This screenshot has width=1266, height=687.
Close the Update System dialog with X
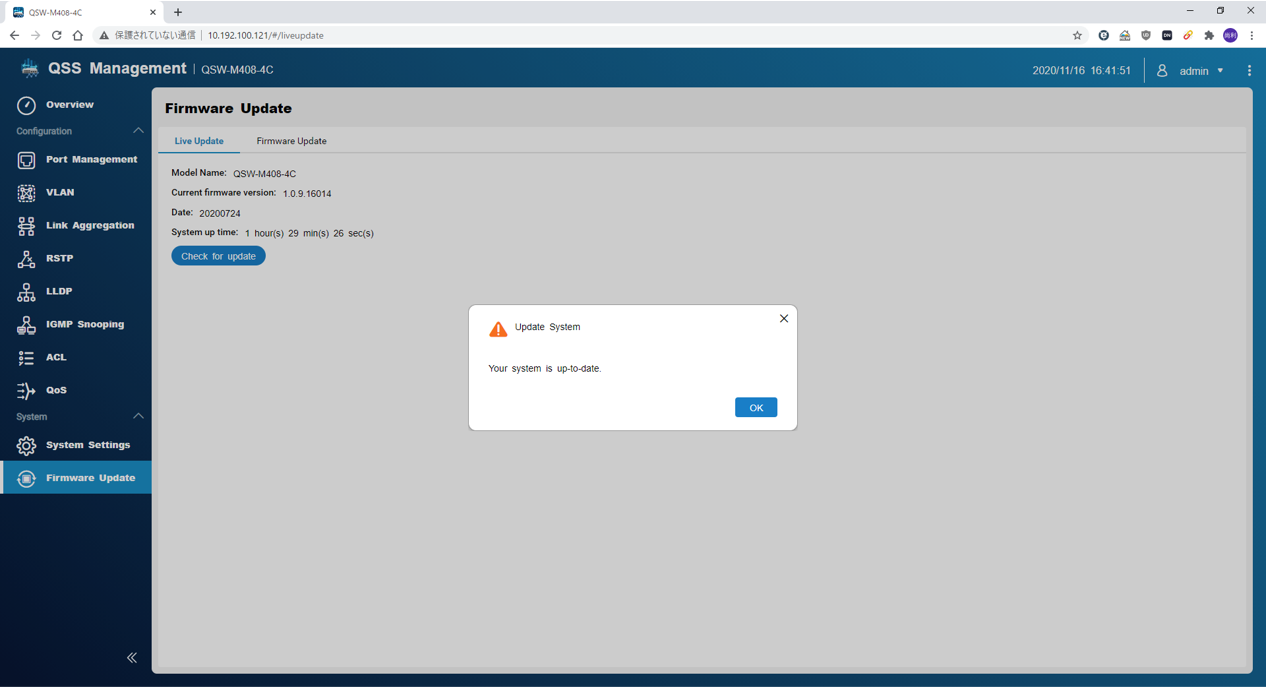(784, 319)
